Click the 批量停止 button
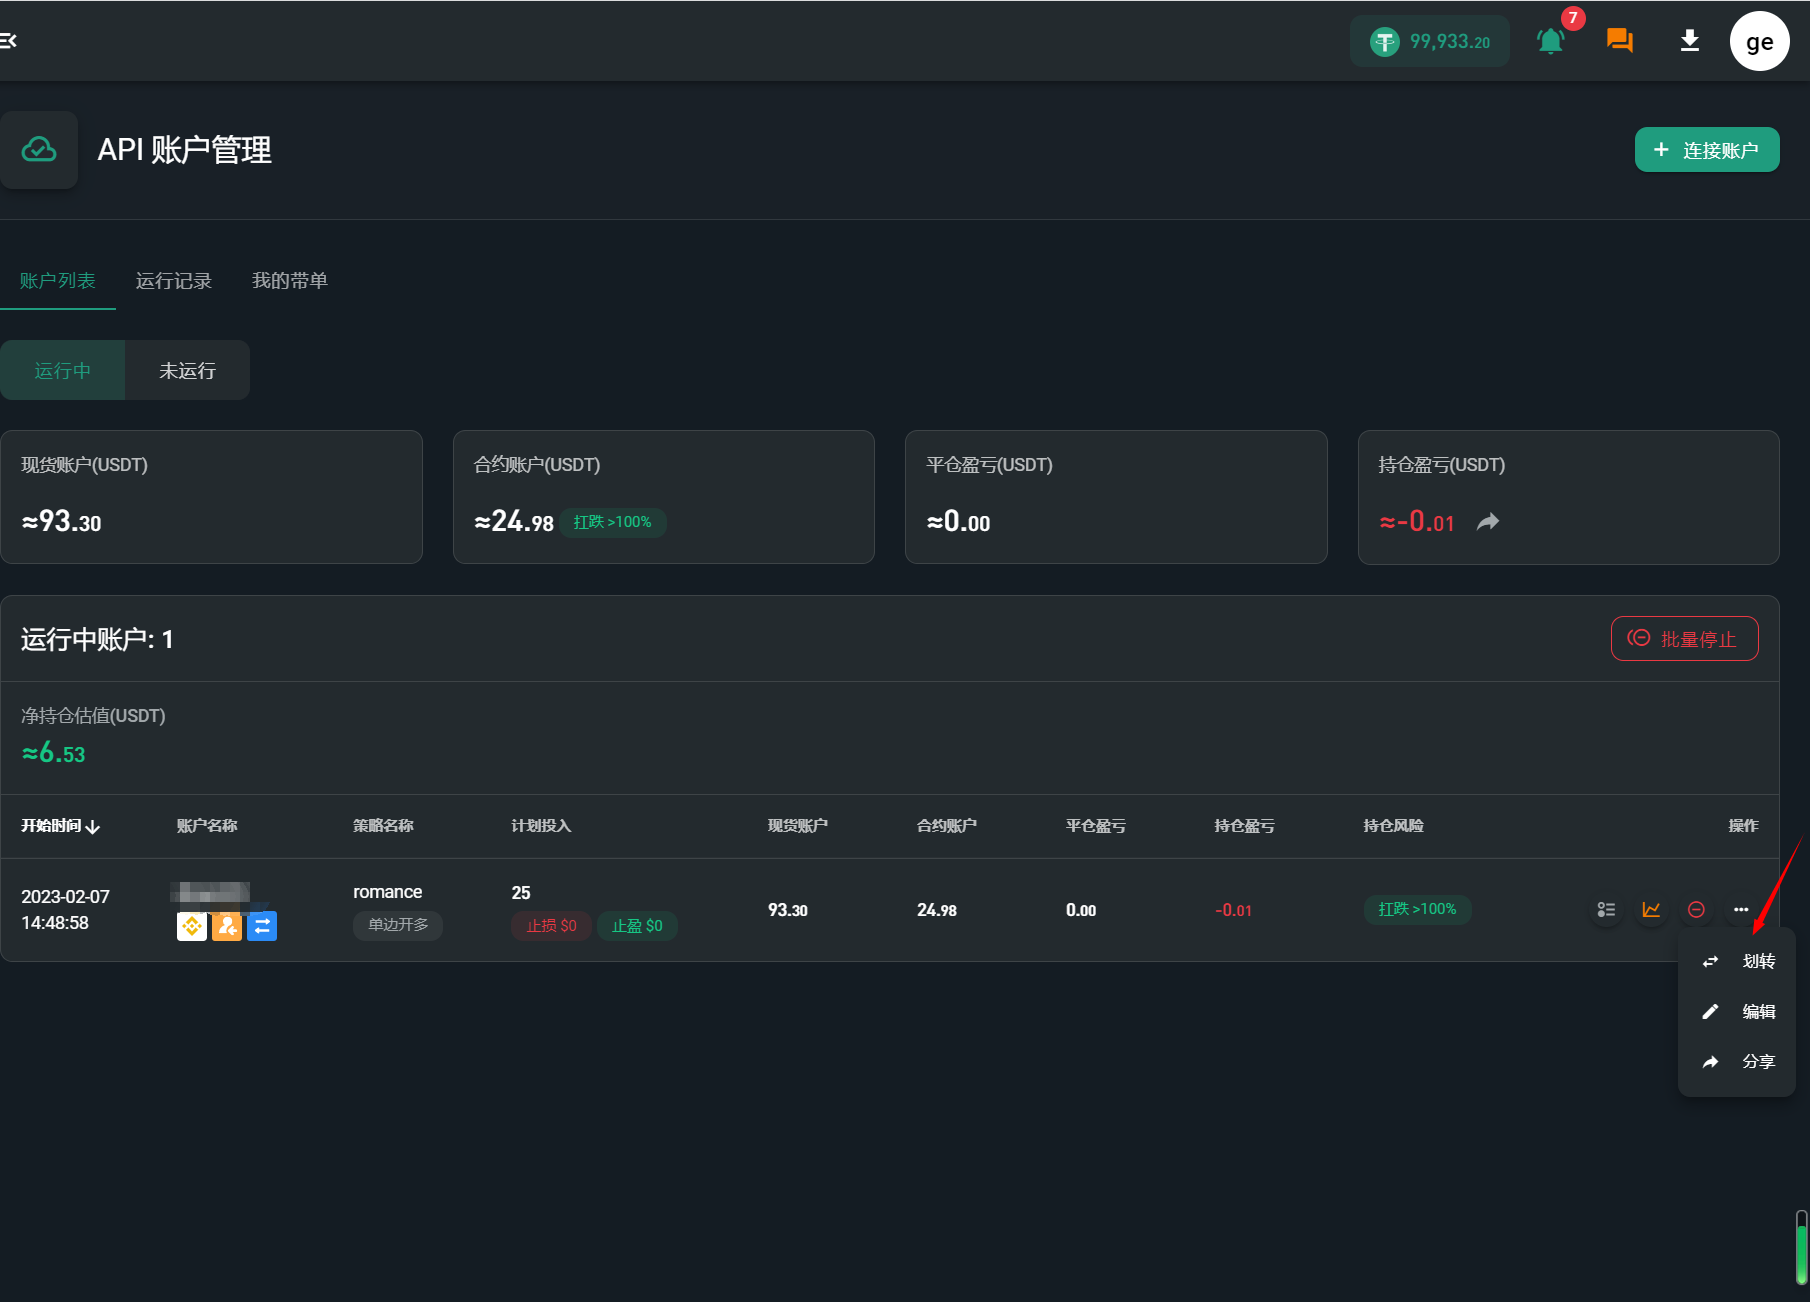Screen dimensions: 1810x1302 pyautogui.click(x=1684, y=639)
